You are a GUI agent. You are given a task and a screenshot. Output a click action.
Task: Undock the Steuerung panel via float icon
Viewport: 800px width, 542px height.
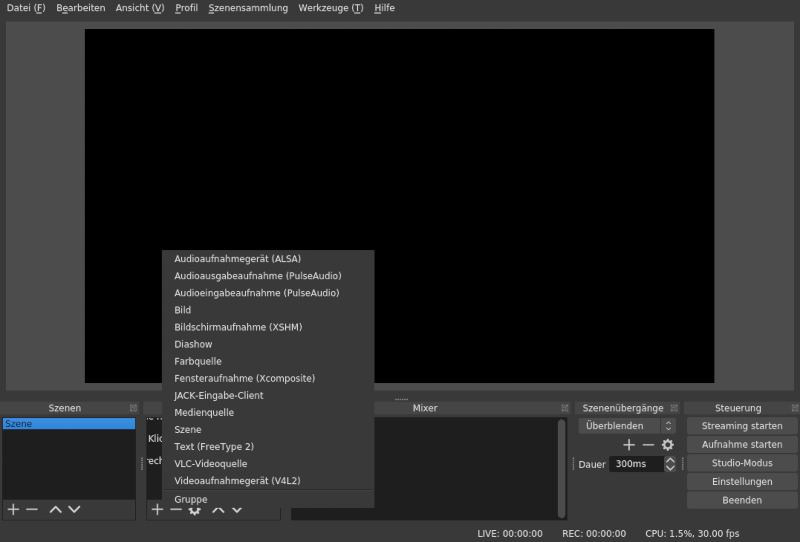pyautogui.click(x=795, y=408)
